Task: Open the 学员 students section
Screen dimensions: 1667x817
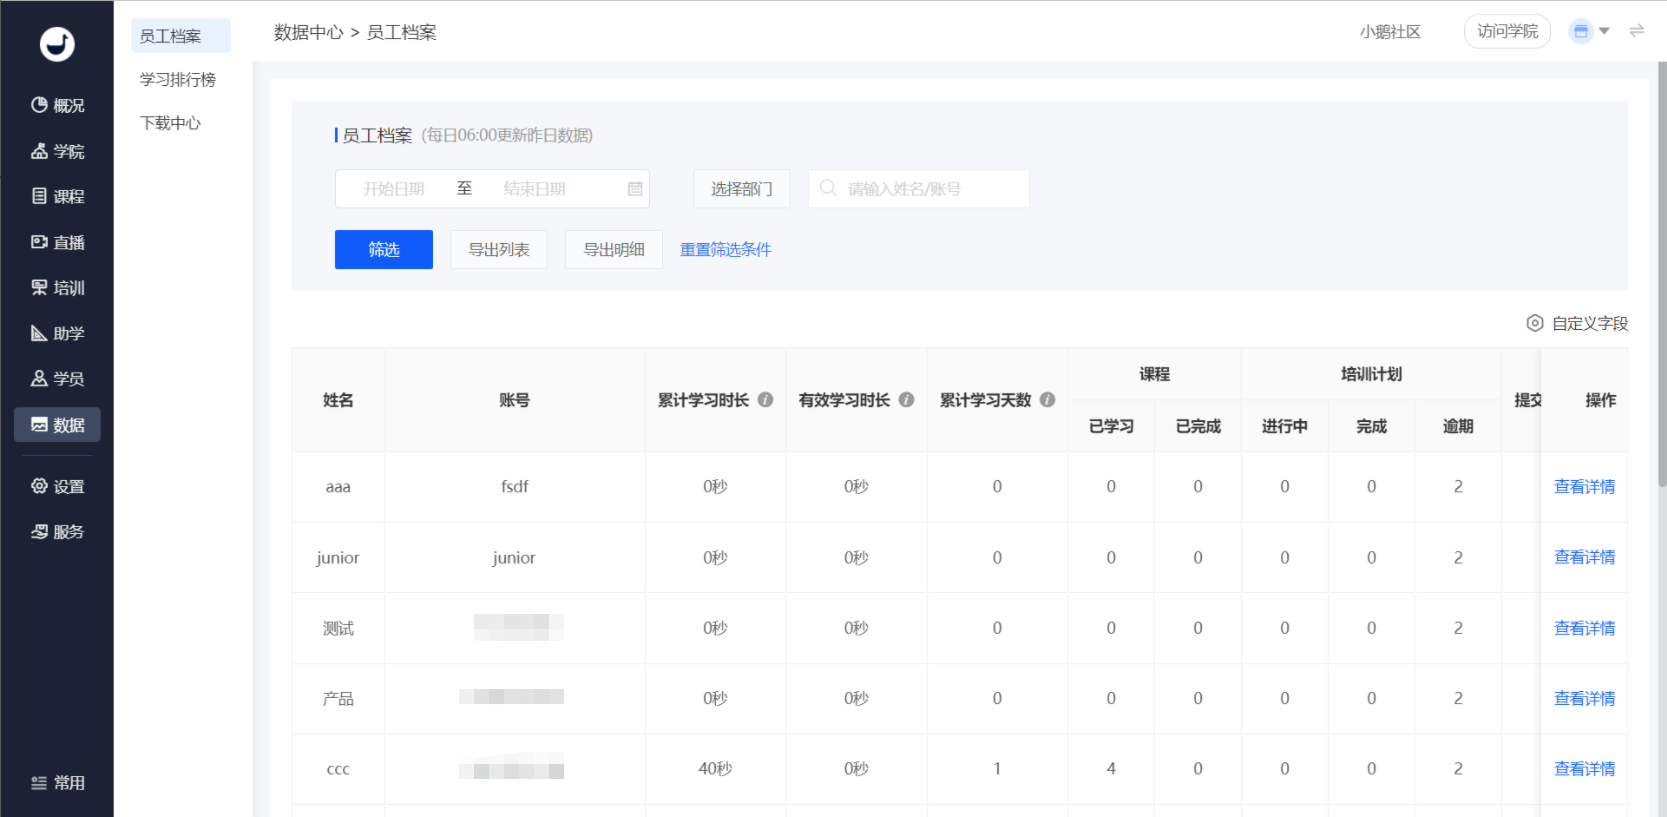Action: click(x=57, y=378)
